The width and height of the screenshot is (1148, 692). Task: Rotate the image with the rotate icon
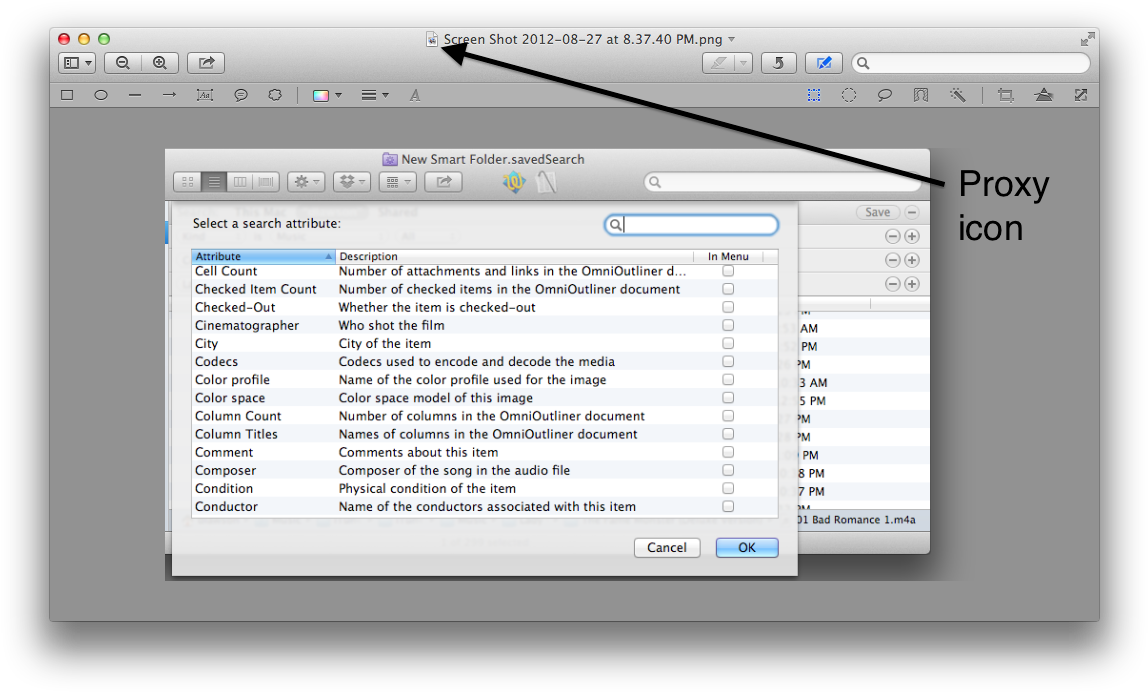pyautogui.click(x=778, y=62)
